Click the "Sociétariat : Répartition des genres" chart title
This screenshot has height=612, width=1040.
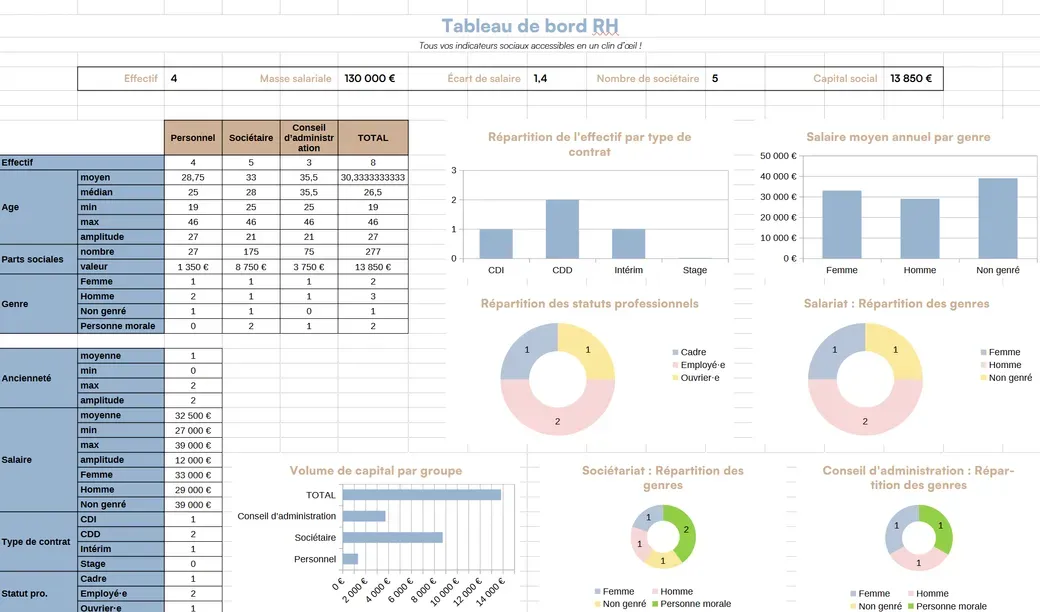point(663,477)
